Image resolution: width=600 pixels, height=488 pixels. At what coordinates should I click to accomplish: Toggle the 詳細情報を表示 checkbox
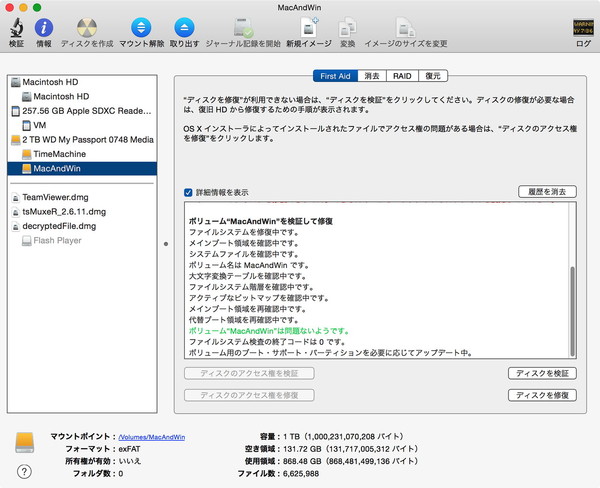(x=188, y=192)
